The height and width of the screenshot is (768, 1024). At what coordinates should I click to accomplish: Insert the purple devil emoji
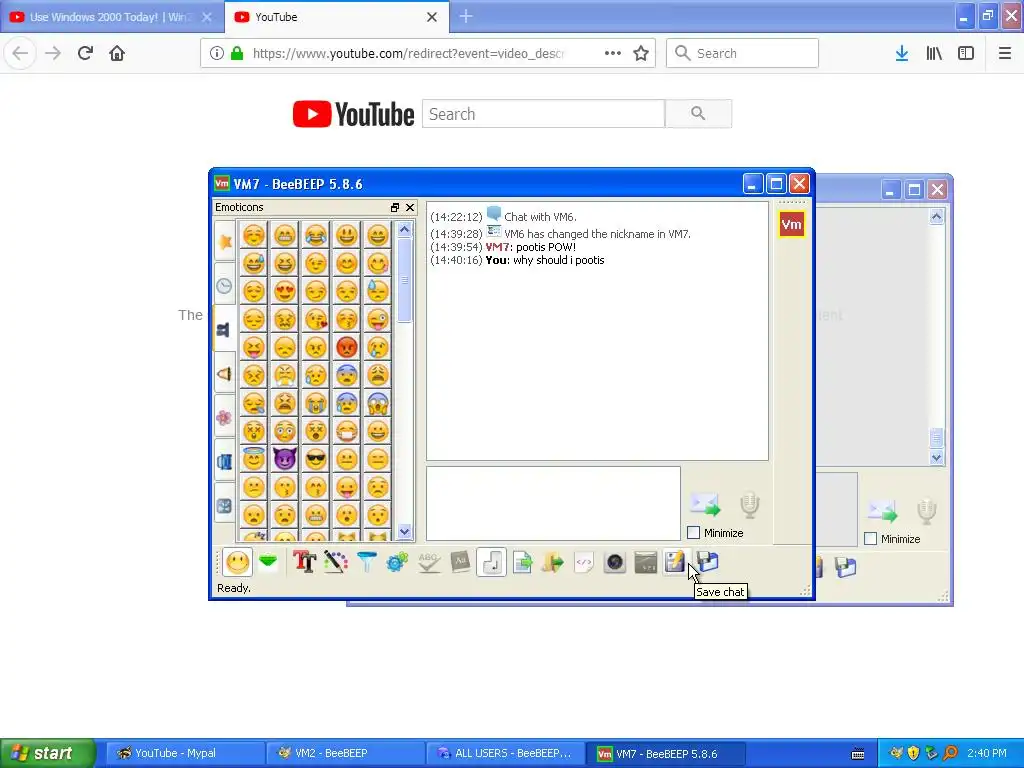click(x=285, y=458)
